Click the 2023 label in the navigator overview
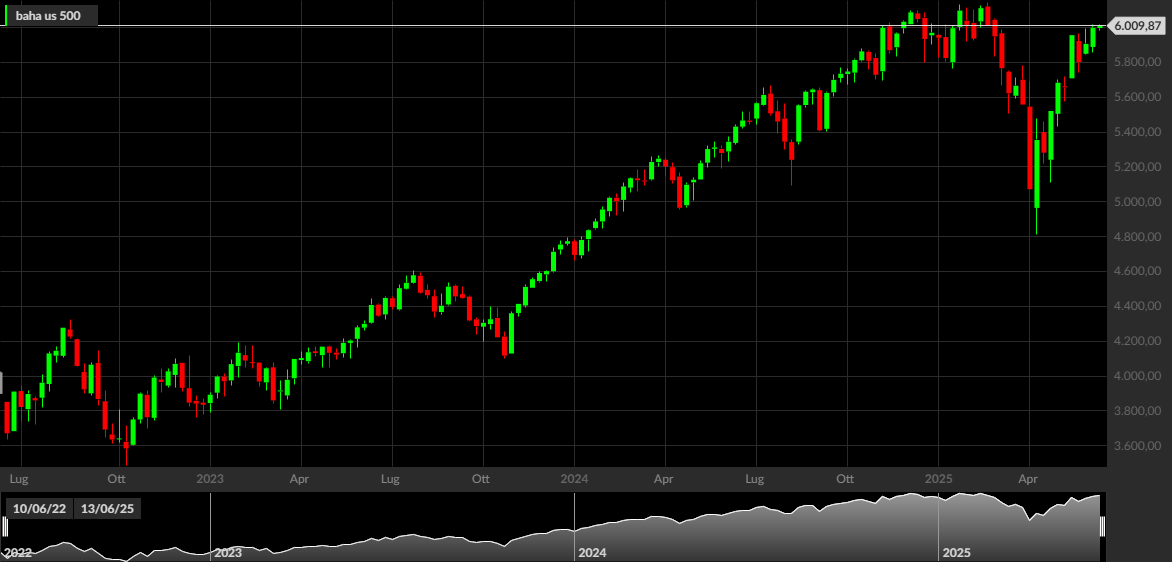 [228, 553]
